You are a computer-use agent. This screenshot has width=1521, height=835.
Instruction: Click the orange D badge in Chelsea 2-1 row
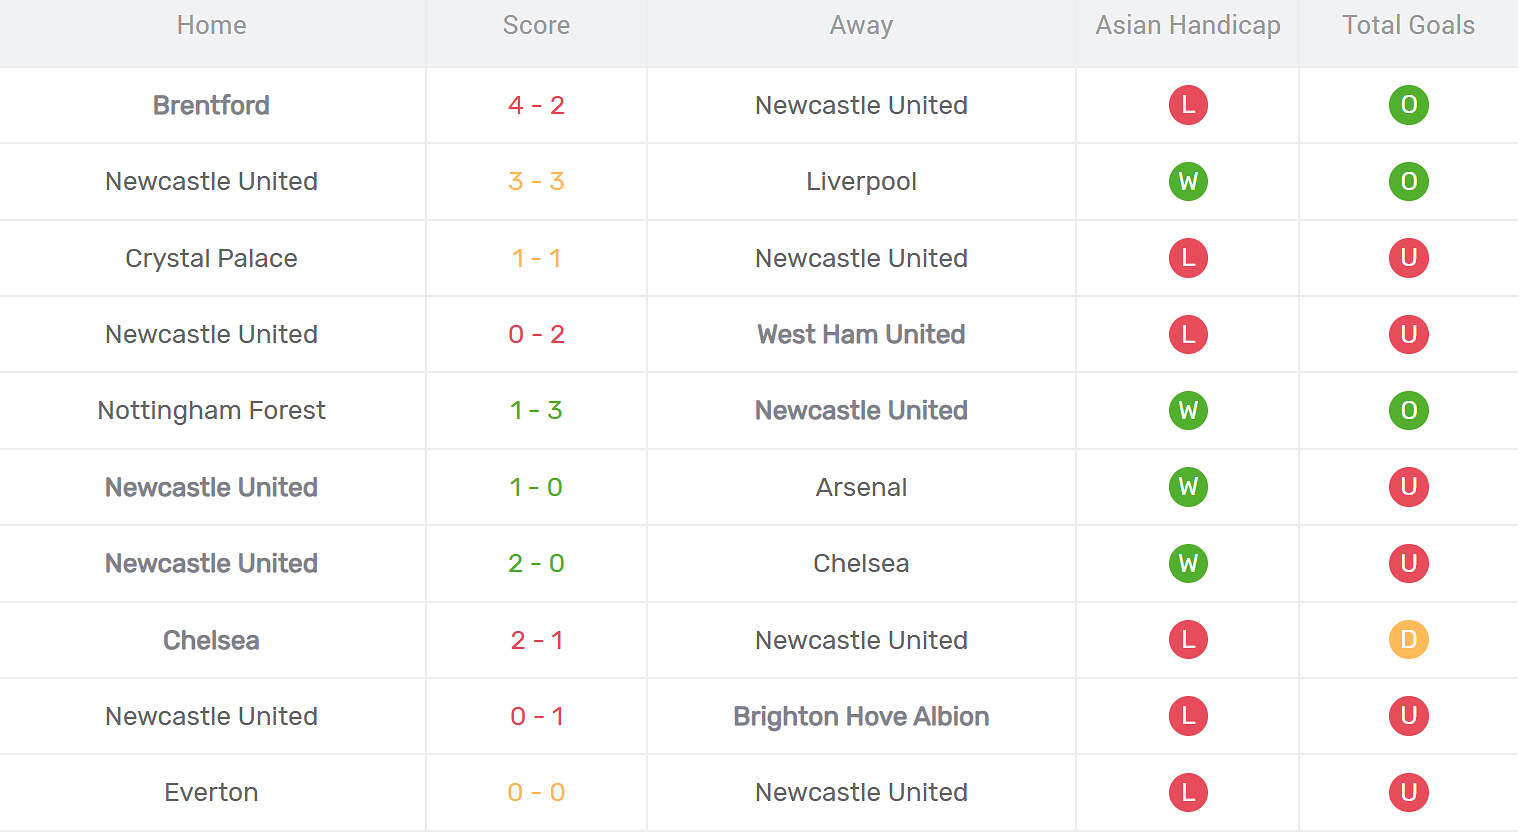pos(1408,640)
